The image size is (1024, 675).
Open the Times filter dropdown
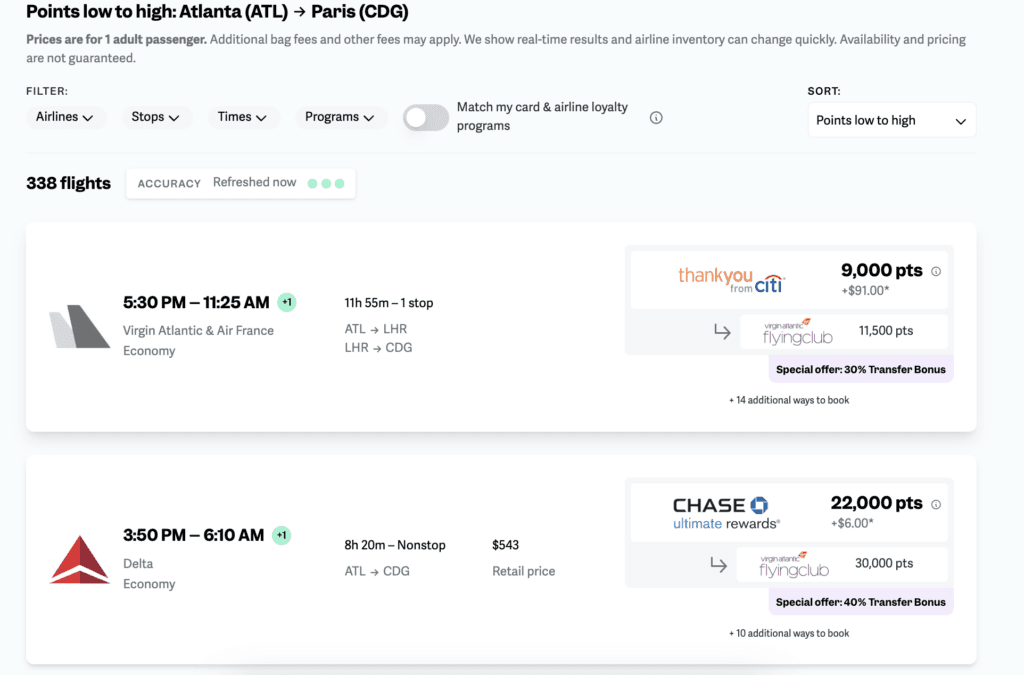[242, 117]
